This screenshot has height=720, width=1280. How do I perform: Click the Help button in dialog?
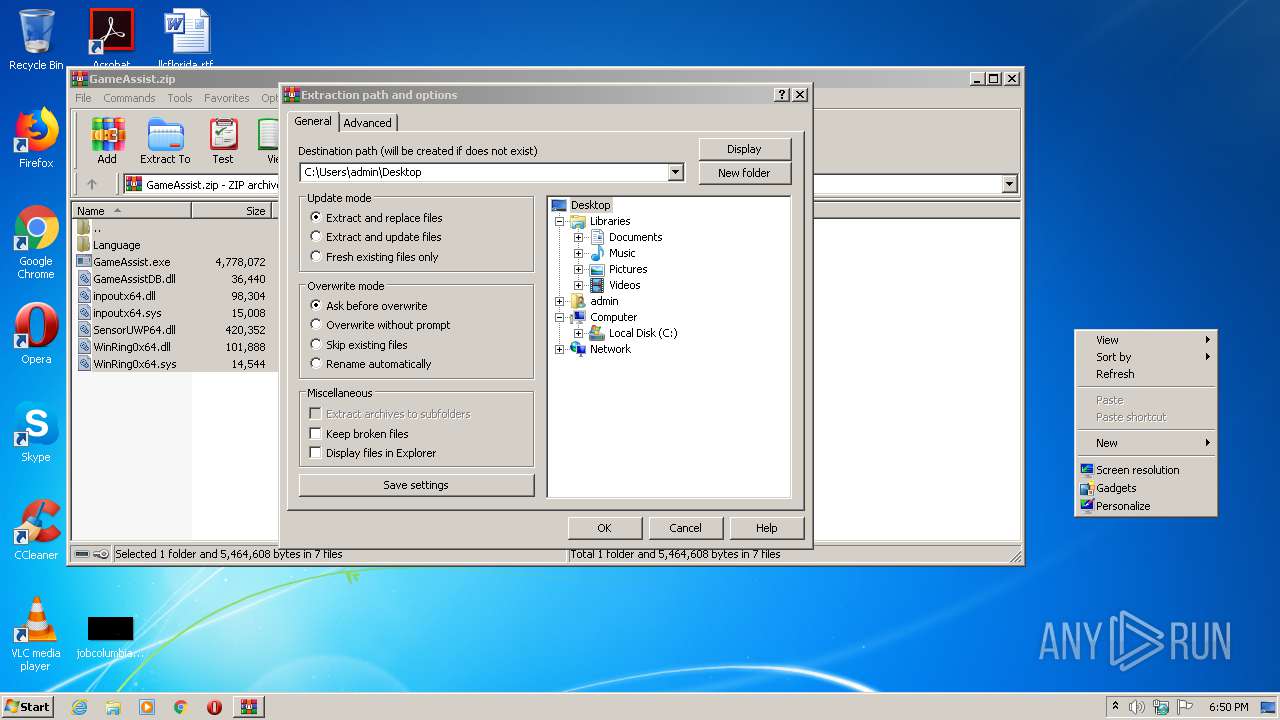tap(766, 528)
